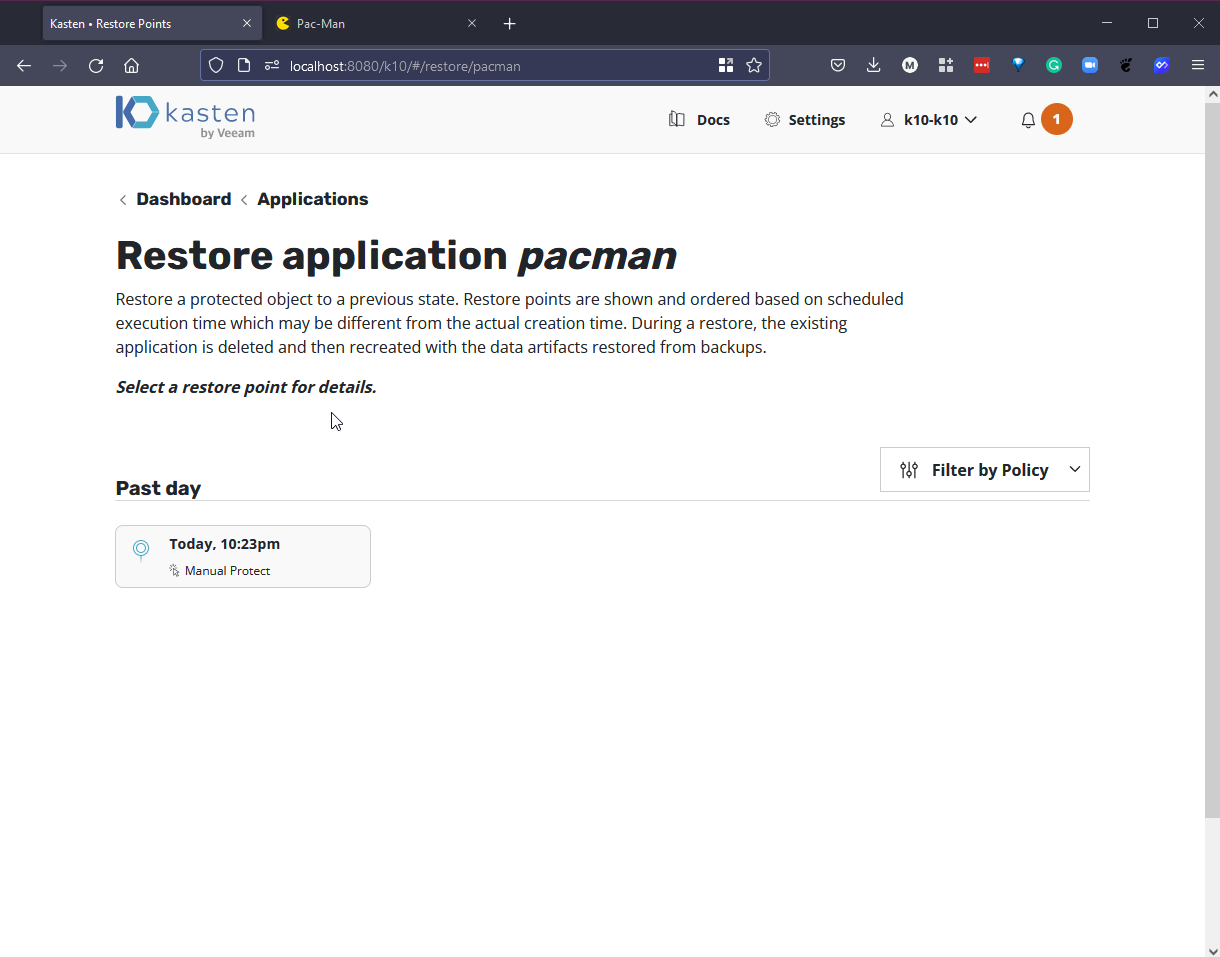Screen dimensions: 1220x957
Task: Open the notifications bell icon
Action: [1028, 120]
